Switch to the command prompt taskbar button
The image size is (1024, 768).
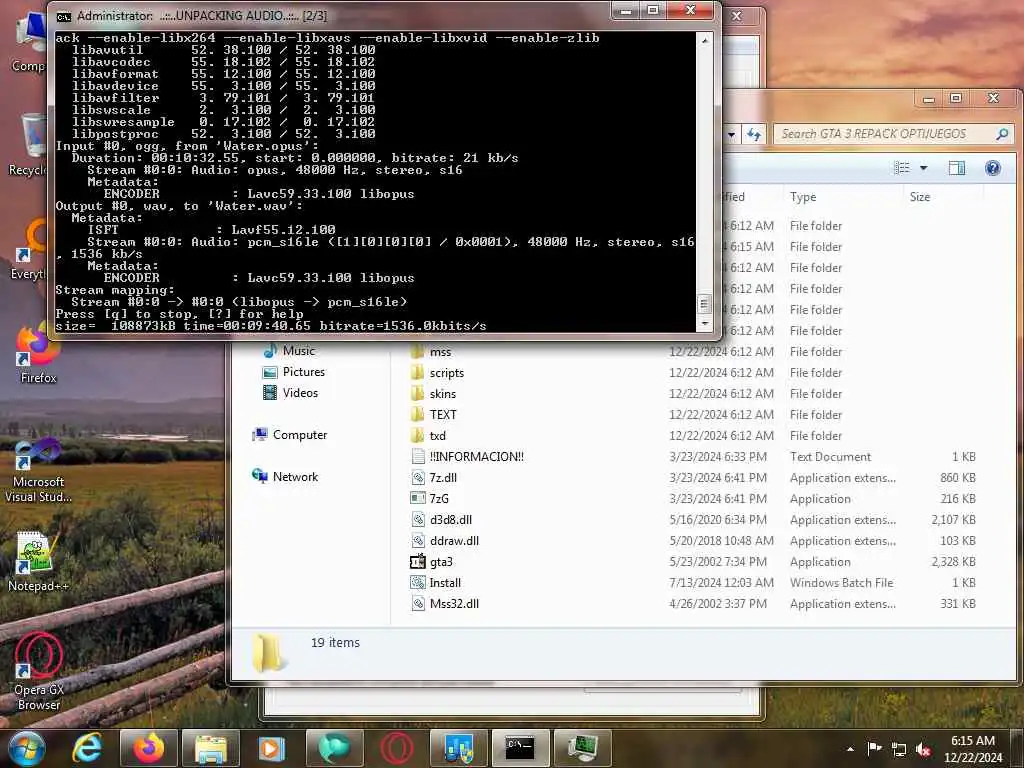click(520, 748)
